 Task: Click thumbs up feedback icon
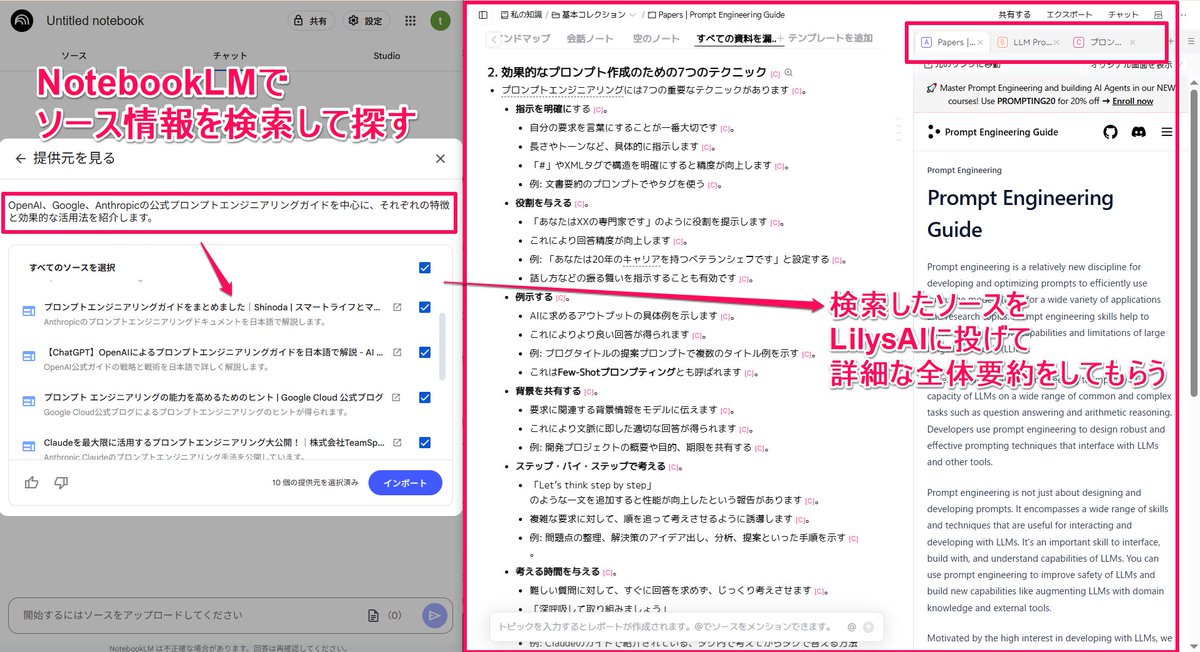(32, 483)
